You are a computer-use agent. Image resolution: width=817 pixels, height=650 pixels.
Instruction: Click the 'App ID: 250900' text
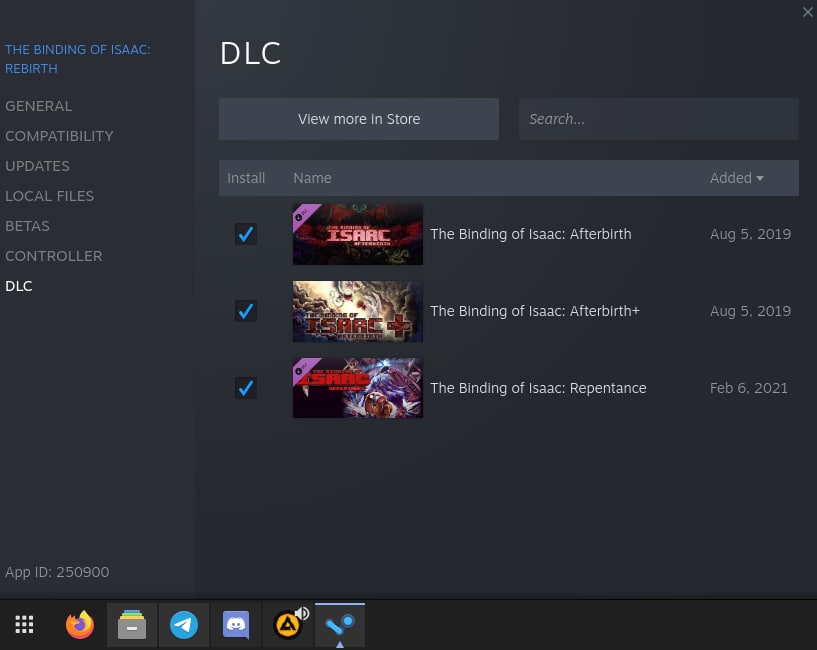(57, 572)
